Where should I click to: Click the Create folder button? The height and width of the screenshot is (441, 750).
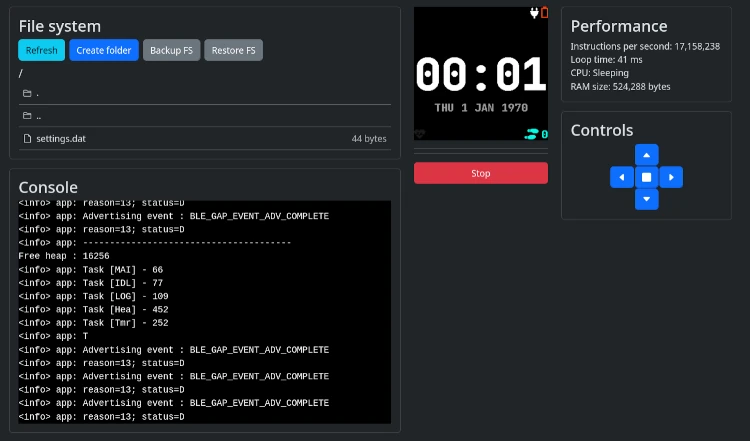coord(104,50)
